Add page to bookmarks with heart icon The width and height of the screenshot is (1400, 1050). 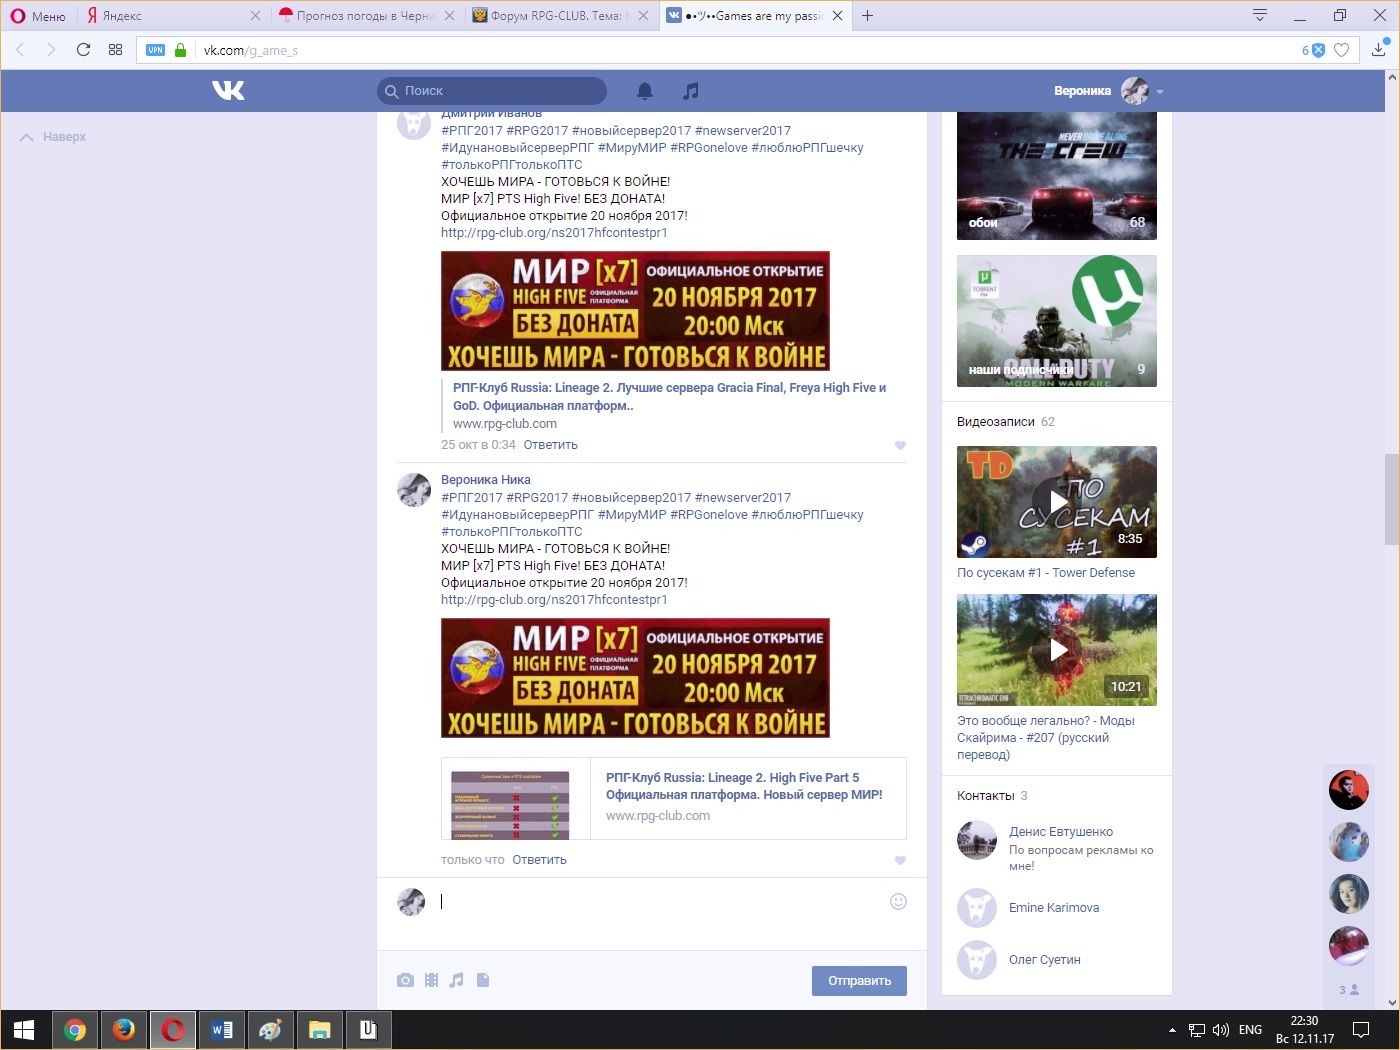pos(1342,50)
